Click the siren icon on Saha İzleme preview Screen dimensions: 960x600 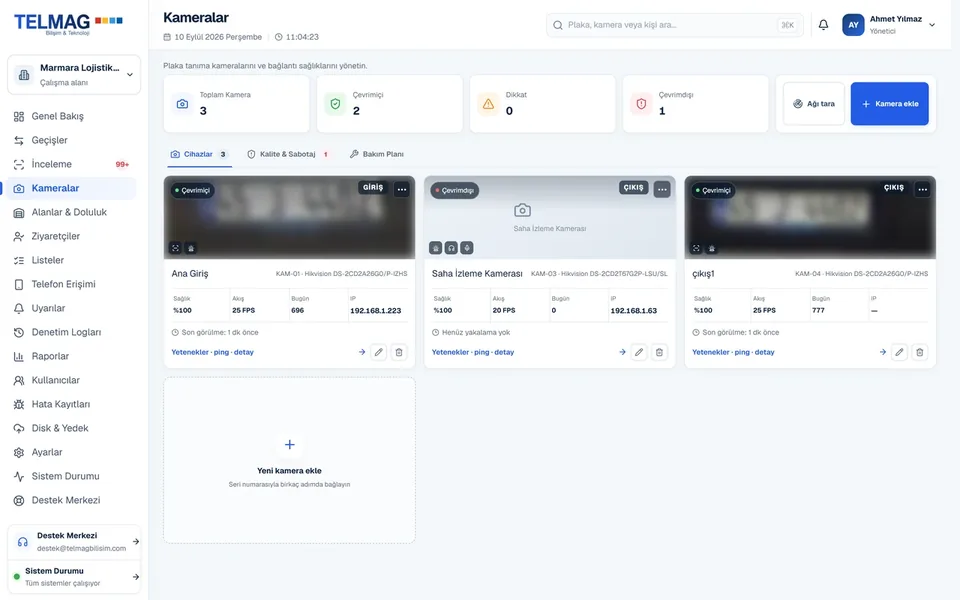(435, 248)
